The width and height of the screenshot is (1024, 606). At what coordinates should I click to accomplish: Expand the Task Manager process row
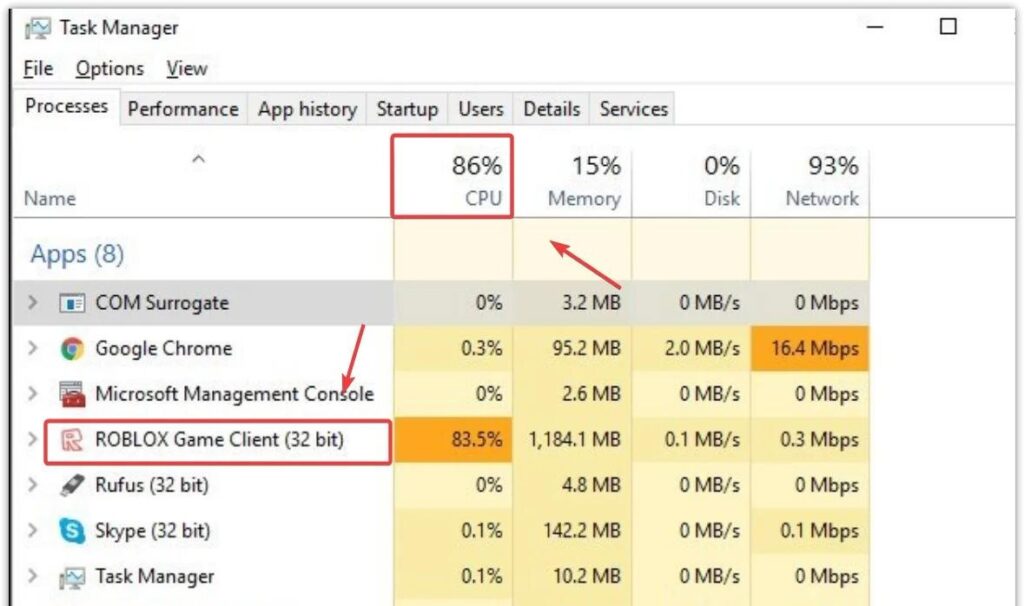(33, 577)
